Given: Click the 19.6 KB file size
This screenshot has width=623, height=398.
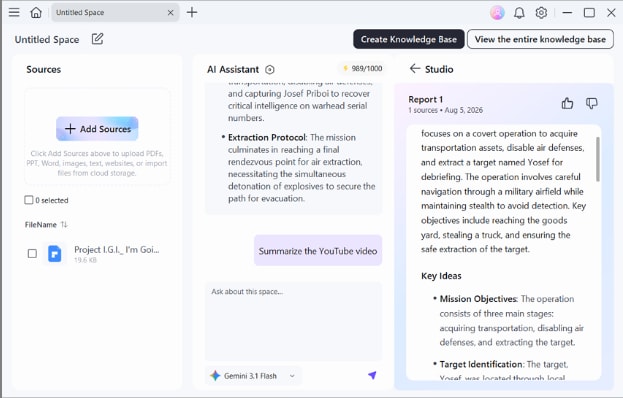Looking at the screenshot, I should click(85, 260).
